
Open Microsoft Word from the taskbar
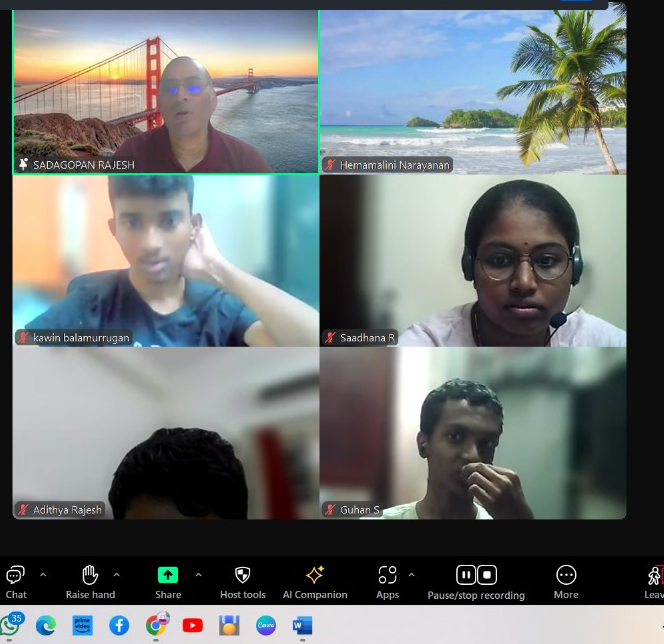[302, 625]
